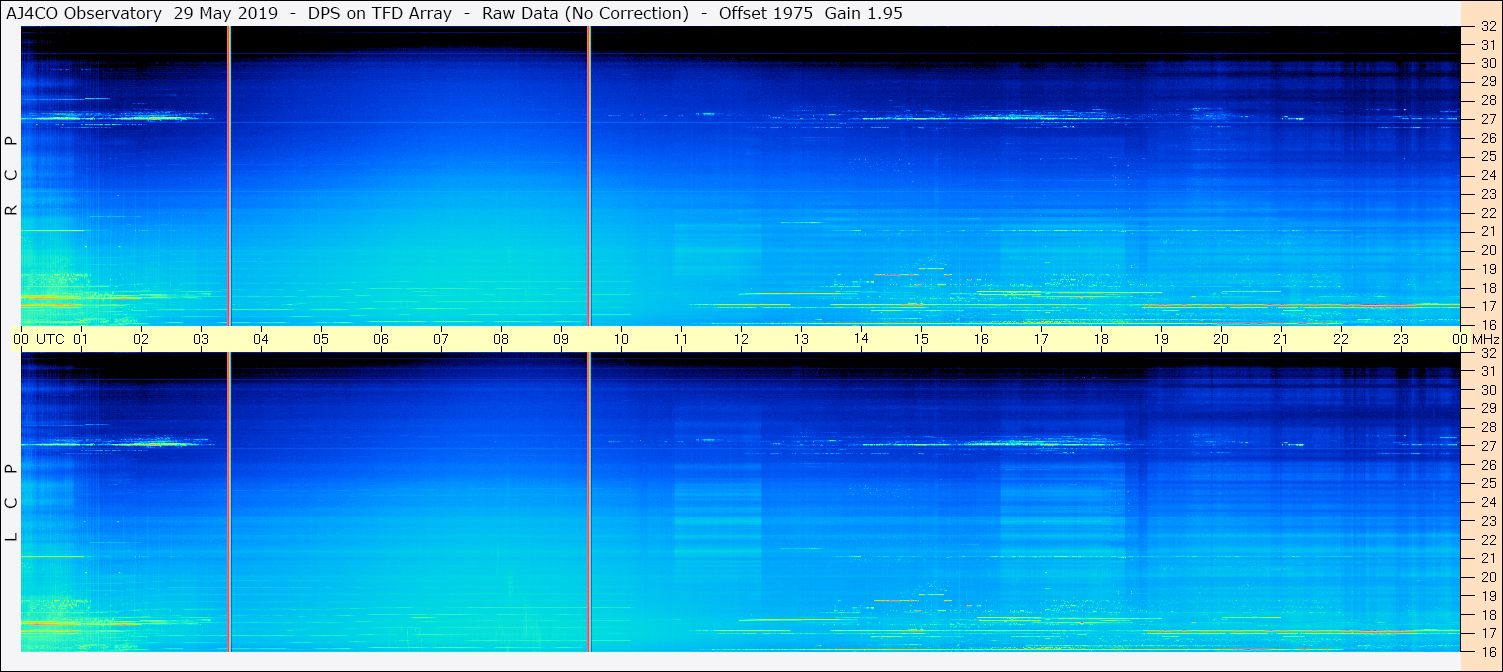
Task: Click LCP panel's "18" MHz label
Action: point(1488,615)
